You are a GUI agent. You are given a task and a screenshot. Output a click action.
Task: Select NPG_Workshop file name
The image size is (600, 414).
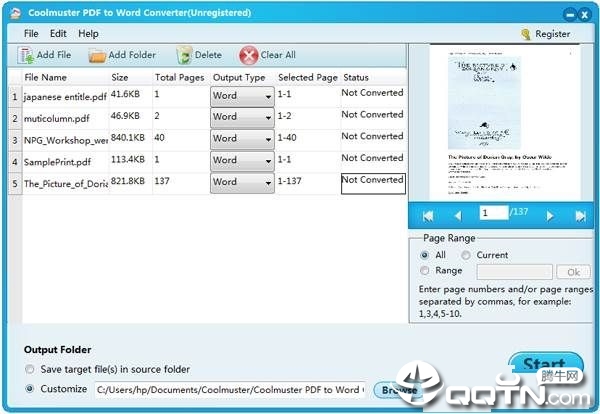pos(66,140)
